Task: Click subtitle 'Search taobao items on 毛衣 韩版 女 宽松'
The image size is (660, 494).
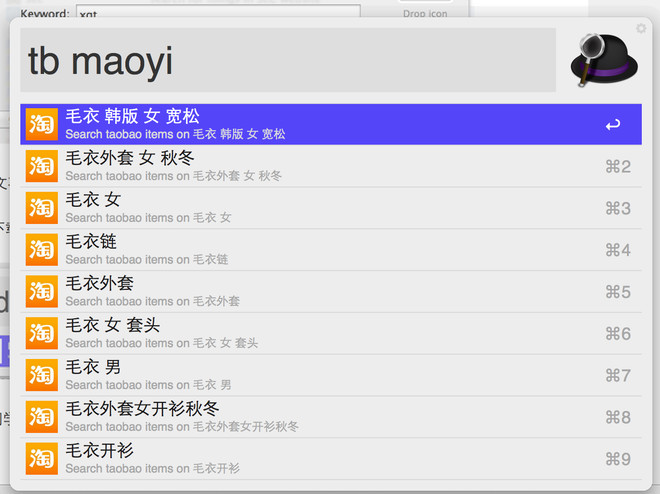Action: pyautogui.click(x=176, y=134)
